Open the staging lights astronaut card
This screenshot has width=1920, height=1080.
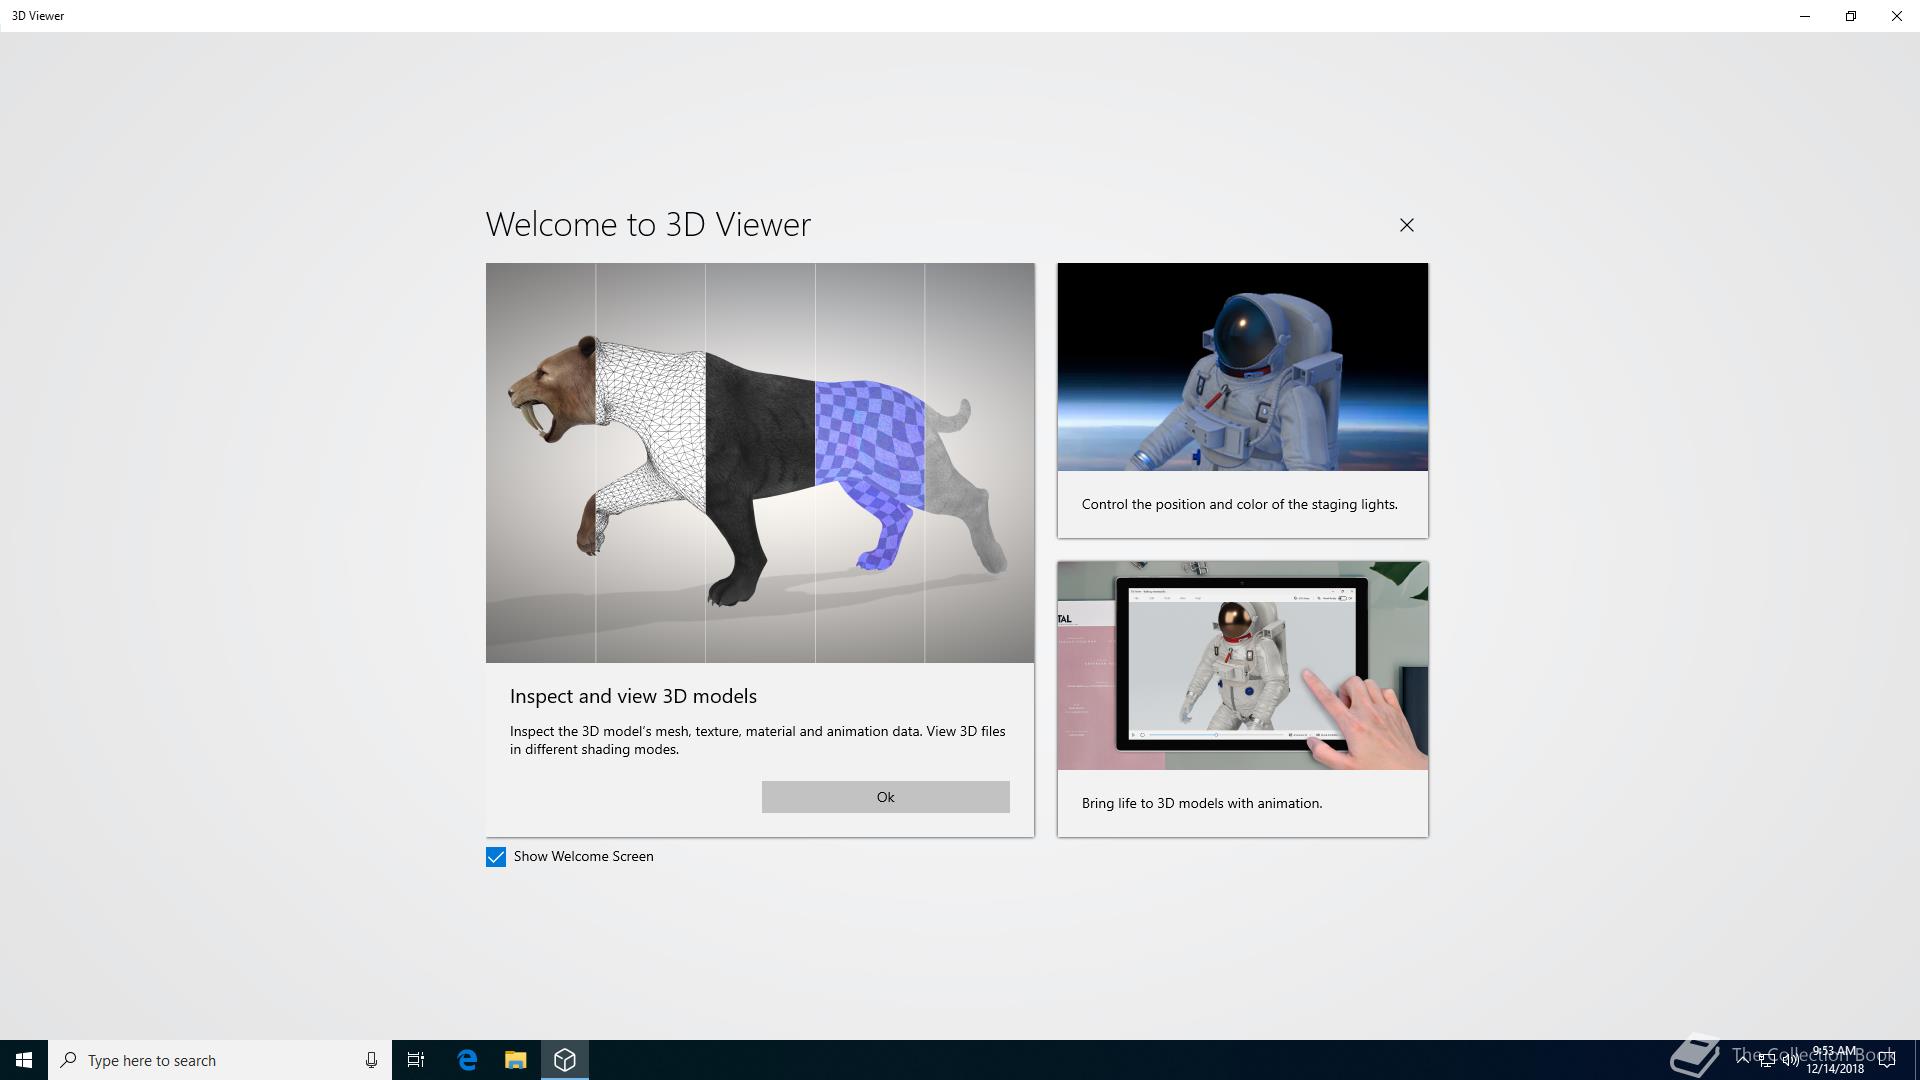(x=1242, y=399)
